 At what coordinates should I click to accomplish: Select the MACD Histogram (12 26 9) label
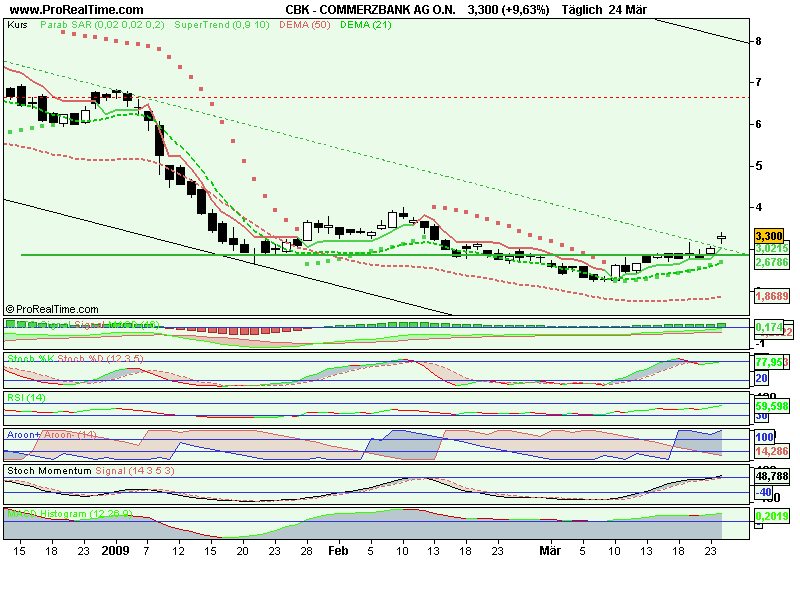(x=70, y=513)
